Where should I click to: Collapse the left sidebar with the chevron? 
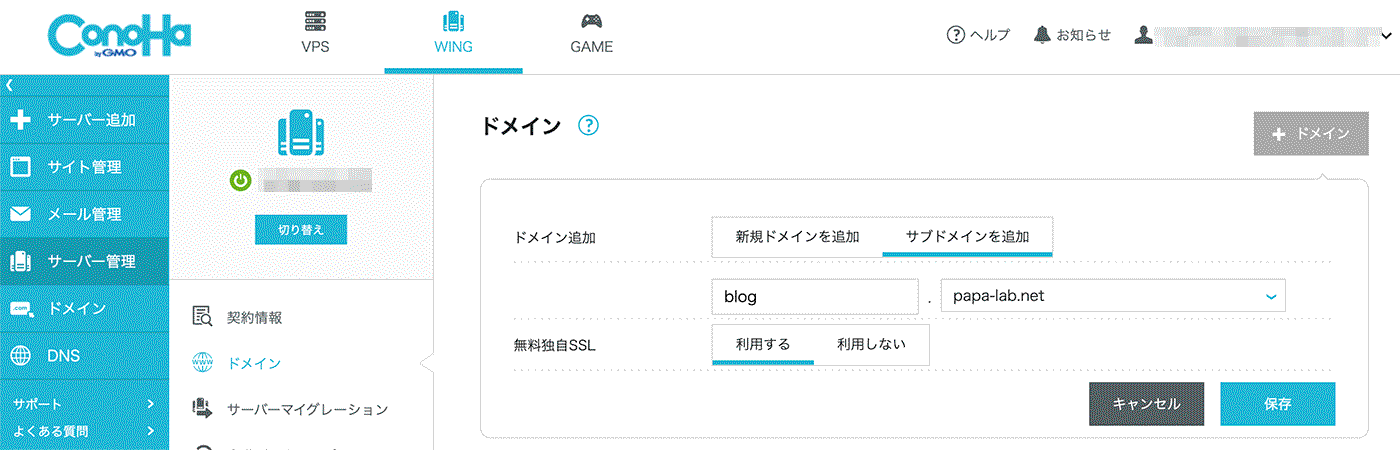pyautogui.click(x=9, y=85)
